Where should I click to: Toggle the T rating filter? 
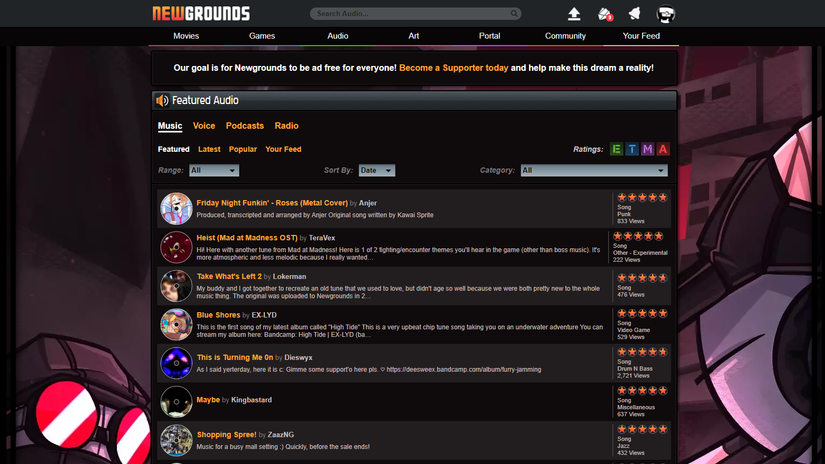[632, 149]
